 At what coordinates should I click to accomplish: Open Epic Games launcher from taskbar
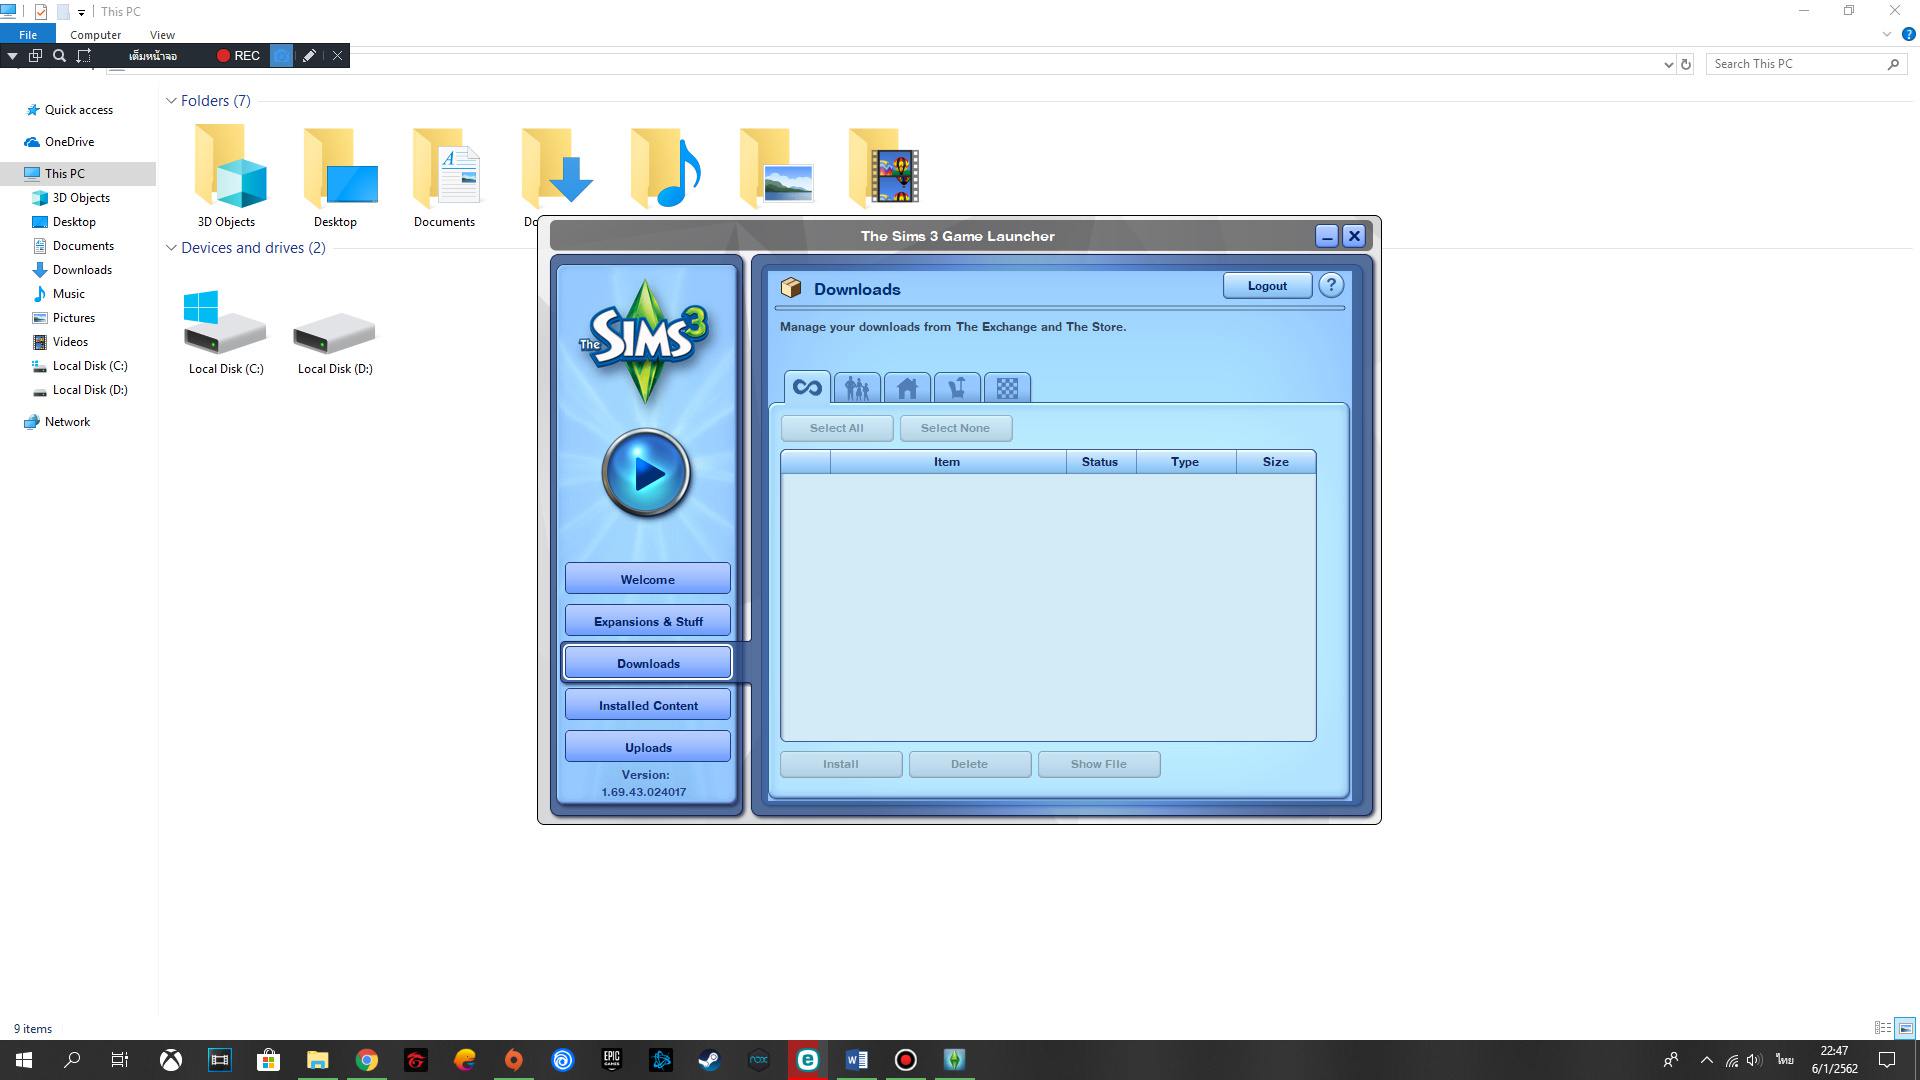(612, 1060)
